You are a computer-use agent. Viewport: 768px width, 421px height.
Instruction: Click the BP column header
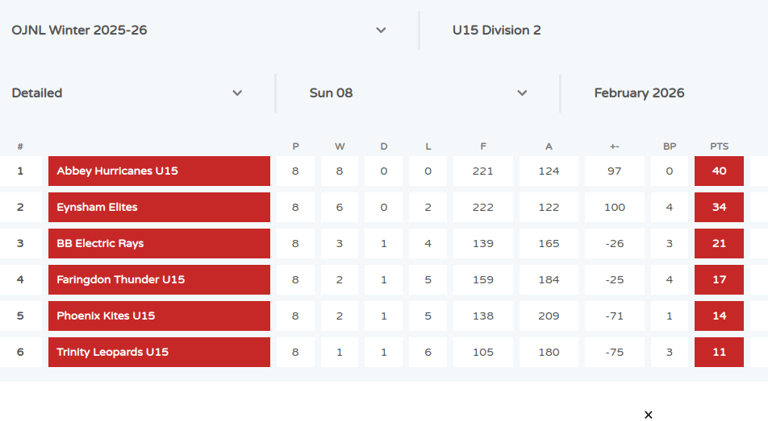pos(669,146)
